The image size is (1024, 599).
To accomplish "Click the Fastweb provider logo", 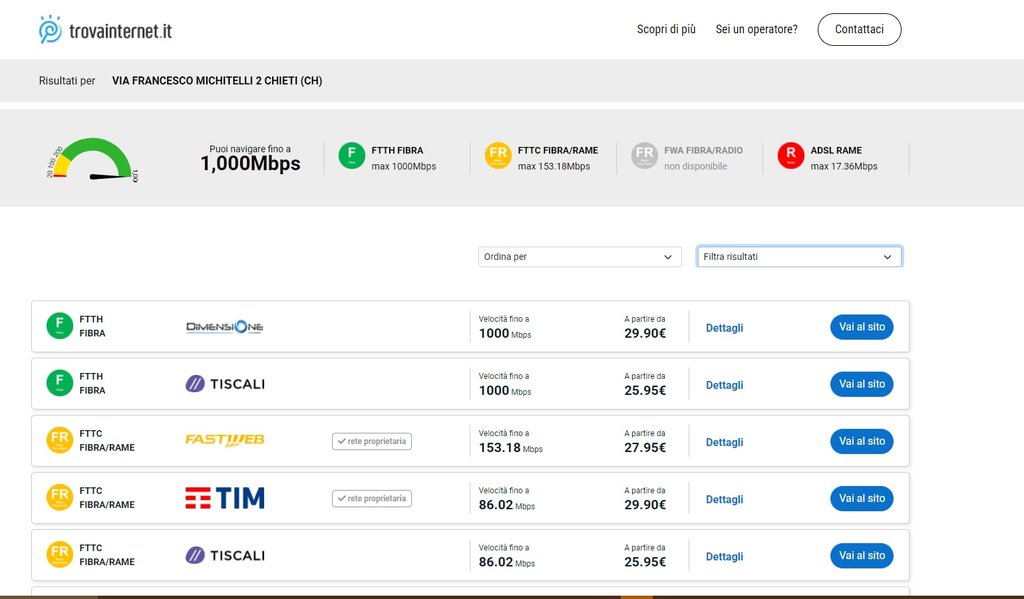I will pyautogui.click(x=225, y=441).
